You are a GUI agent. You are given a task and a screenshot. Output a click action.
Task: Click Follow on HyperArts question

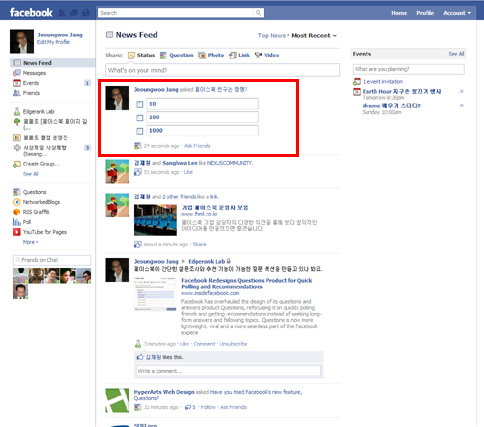[x=208, y=407]
